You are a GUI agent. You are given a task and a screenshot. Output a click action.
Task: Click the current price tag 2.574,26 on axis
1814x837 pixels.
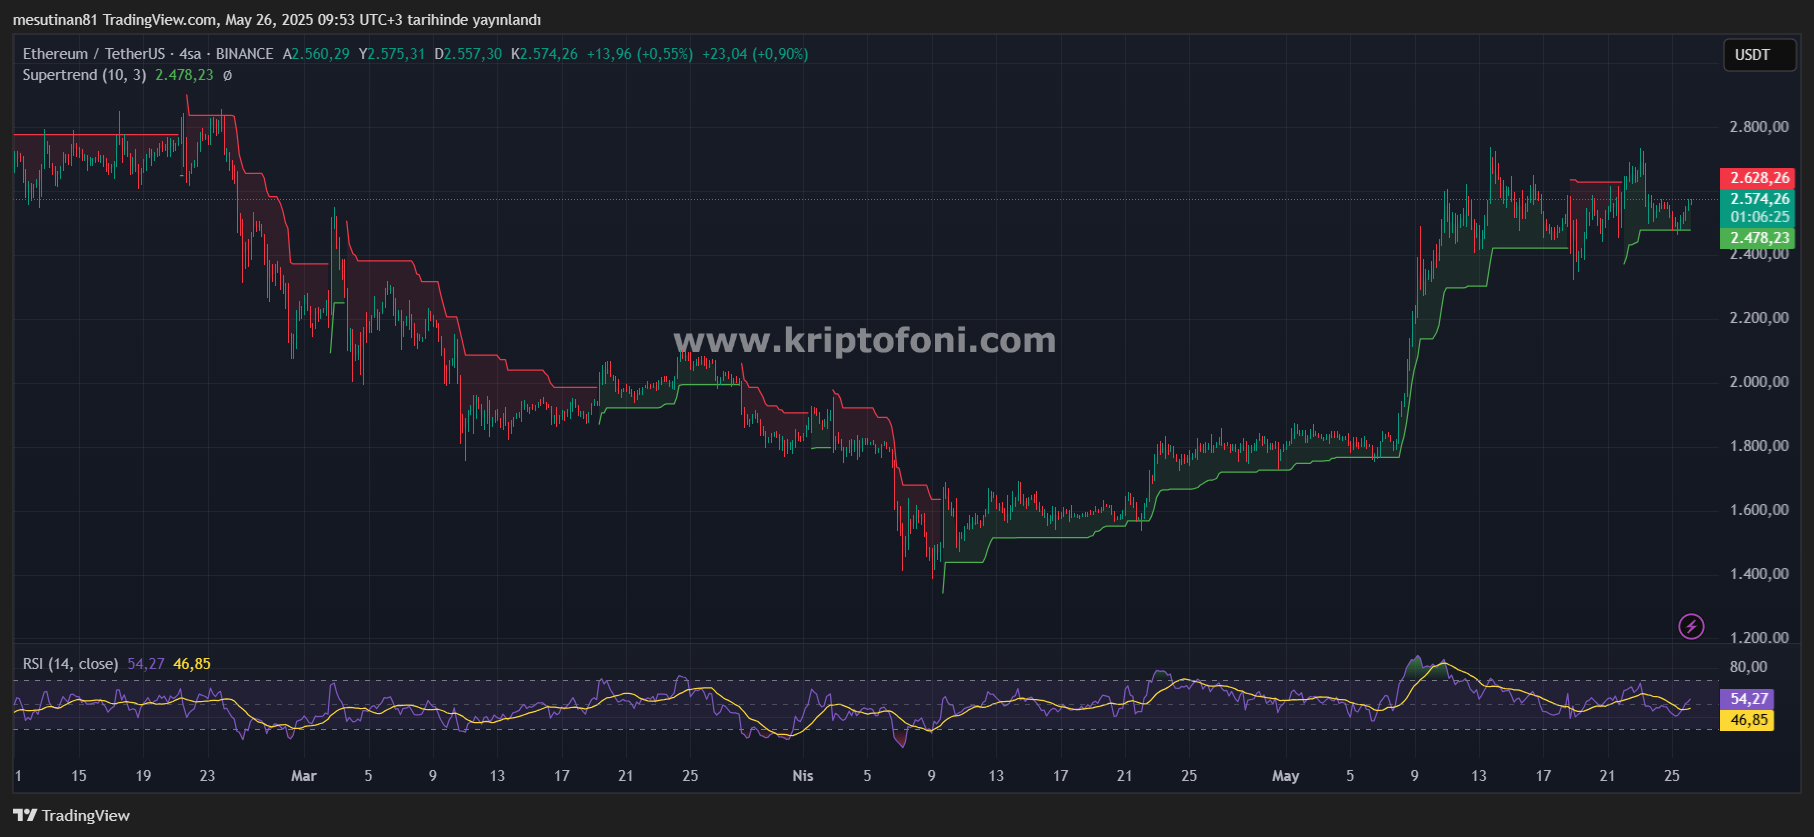(x=1757, y=199)
